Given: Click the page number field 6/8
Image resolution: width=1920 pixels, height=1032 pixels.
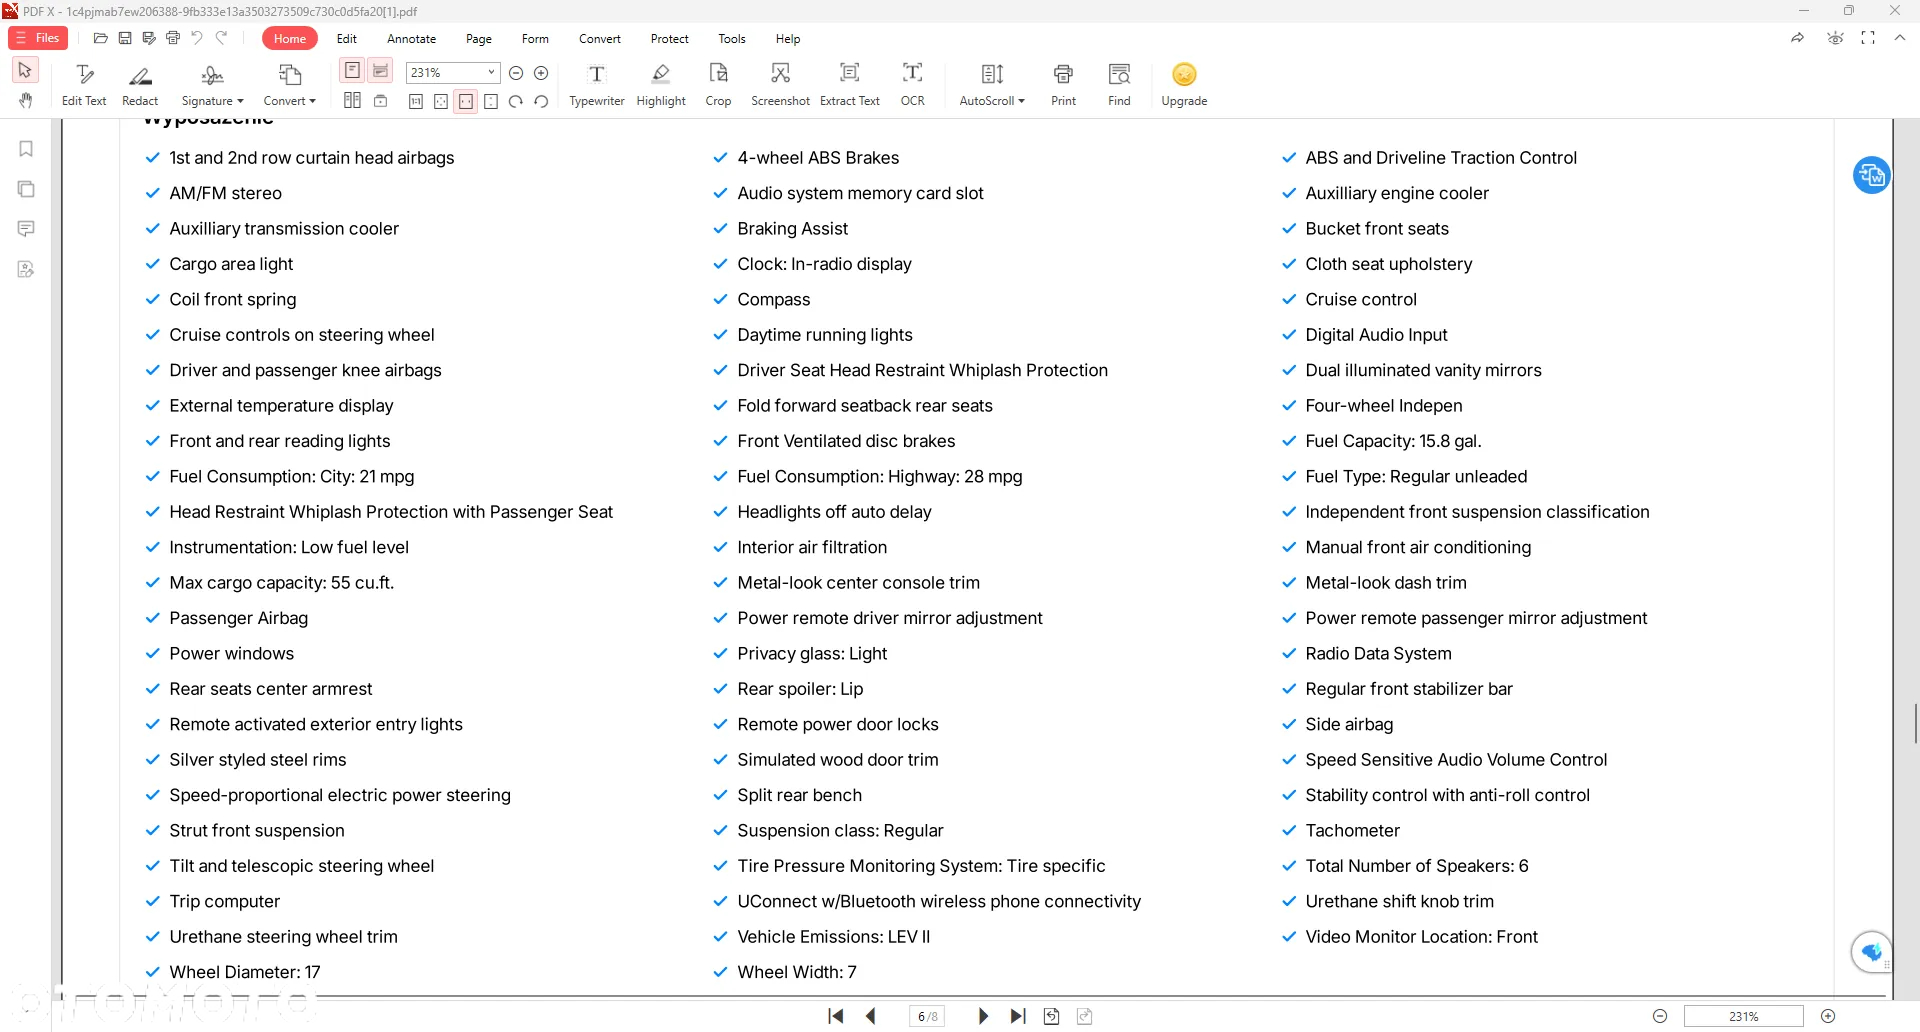Looking at the screenshot, I should [x=927, y=1016].
